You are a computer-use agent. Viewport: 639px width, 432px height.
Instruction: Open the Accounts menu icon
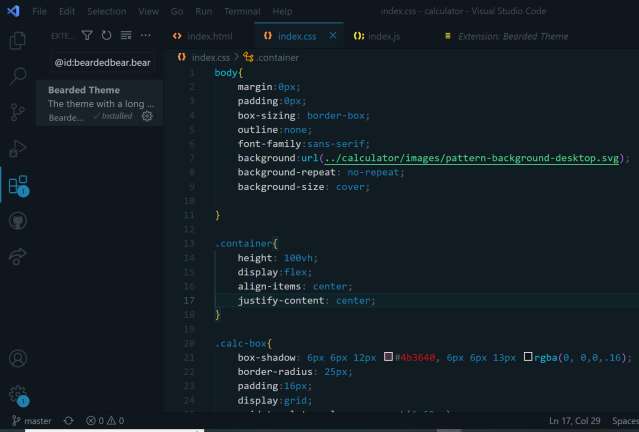(18, 359)
